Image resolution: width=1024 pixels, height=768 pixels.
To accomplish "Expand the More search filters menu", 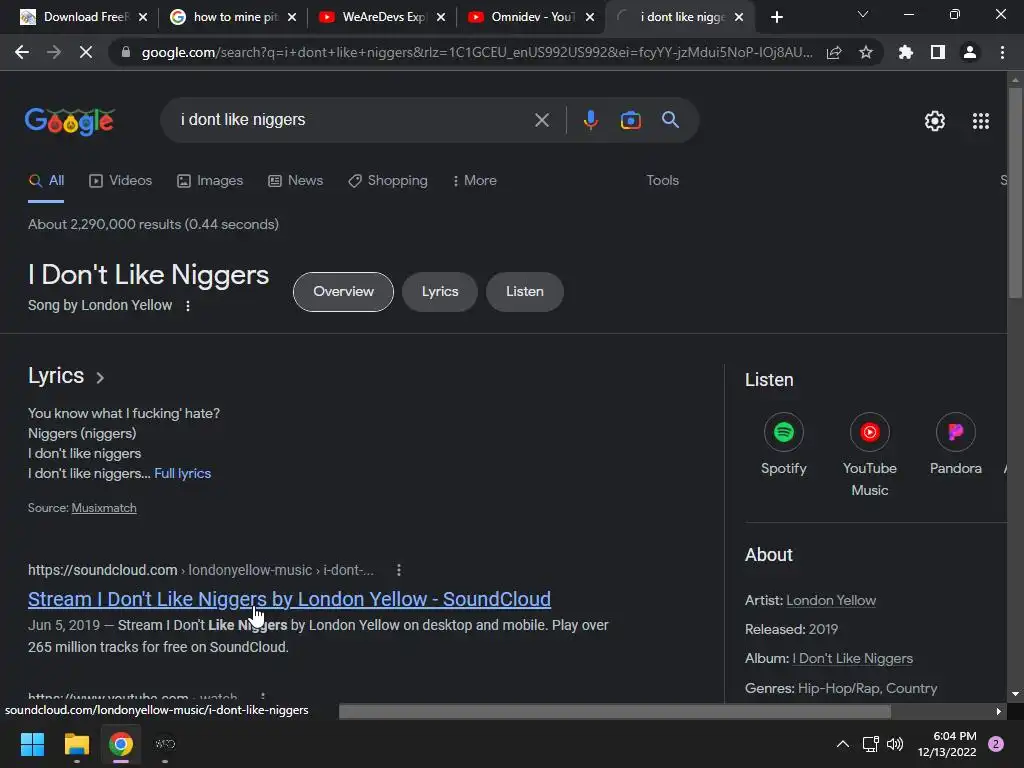I will [475, 180].
